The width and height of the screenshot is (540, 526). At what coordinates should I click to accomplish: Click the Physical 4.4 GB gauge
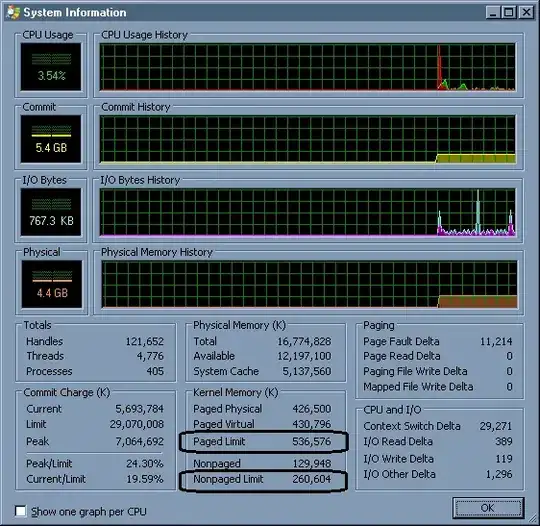click(52, 284)
